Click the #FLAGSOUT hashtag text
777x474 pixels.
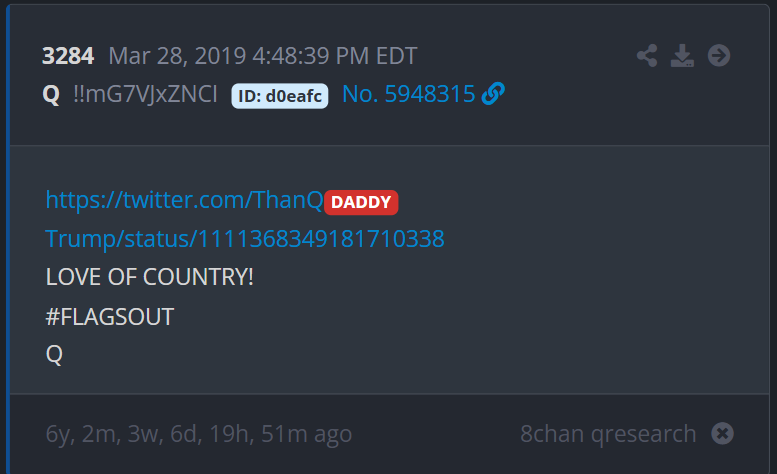coord(110,316)
